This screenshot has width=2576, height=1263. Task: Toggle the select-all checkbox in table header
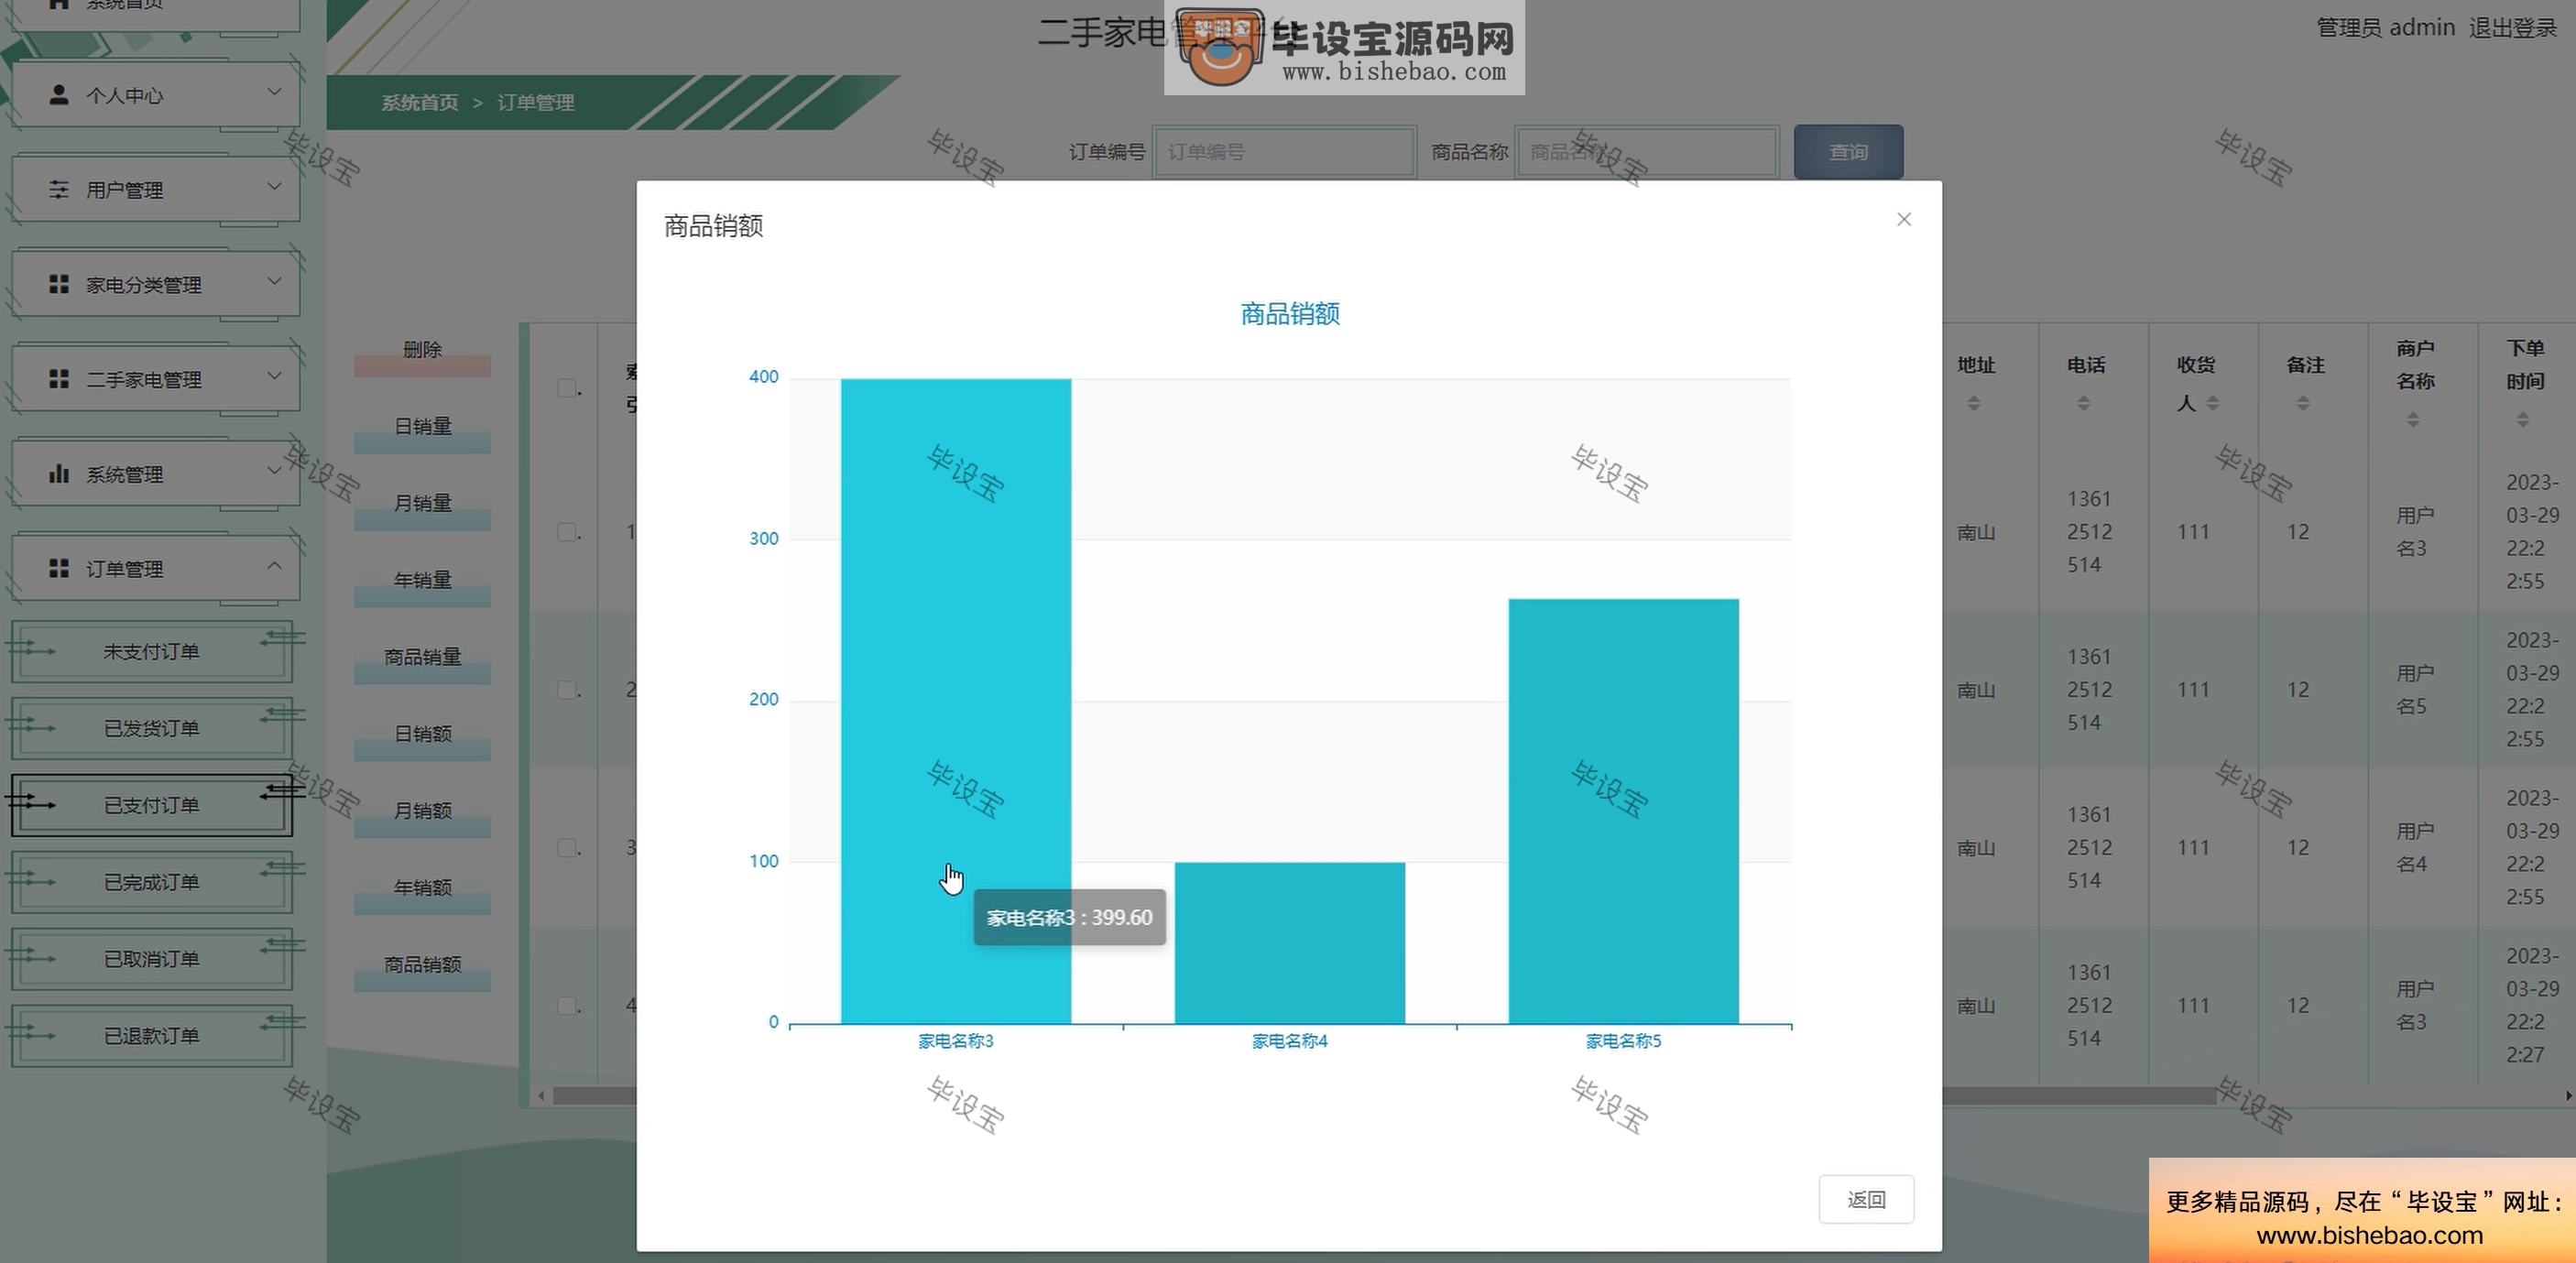point(567,388)
